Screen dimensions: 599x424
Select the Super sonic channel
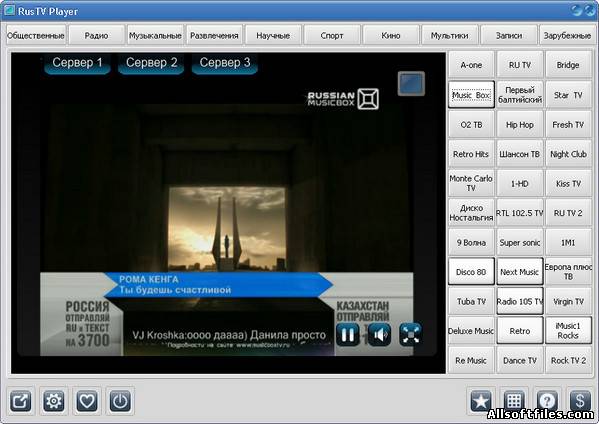coord(520,243)
